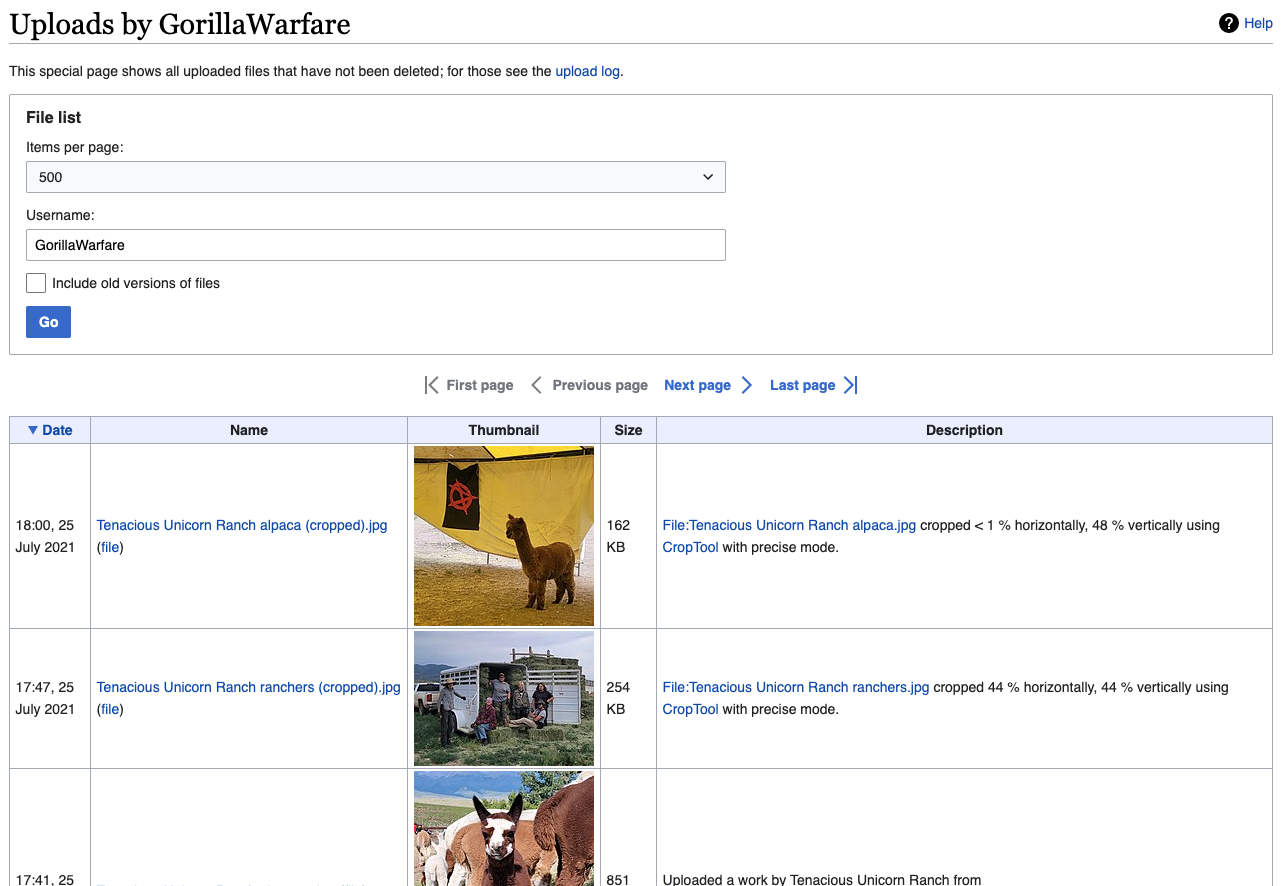The width and height of the screenshot is (1284, 886).
Task: Open the upload log link
Action: pyautogui.click(x=588, y=71)
